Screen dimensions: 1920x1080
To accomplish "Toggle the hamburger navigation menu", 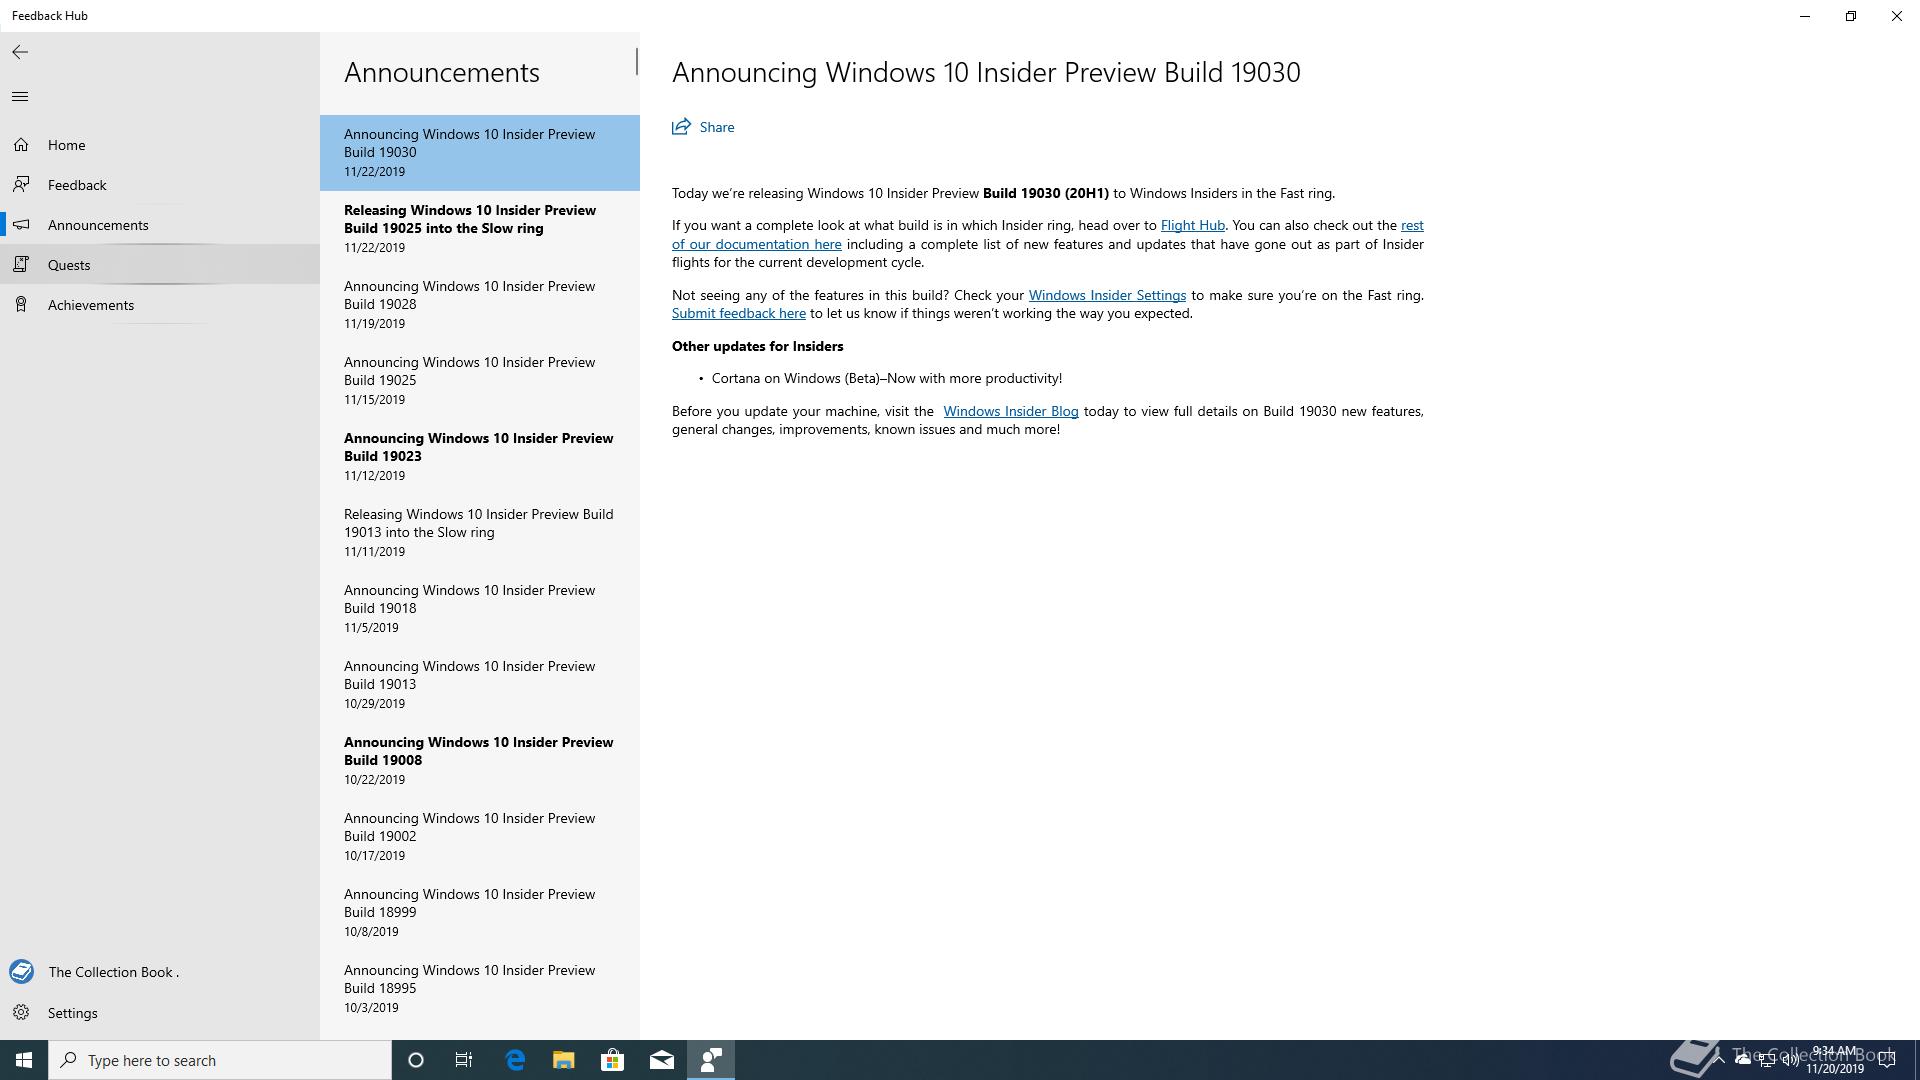I will click(x=20, y=96).
